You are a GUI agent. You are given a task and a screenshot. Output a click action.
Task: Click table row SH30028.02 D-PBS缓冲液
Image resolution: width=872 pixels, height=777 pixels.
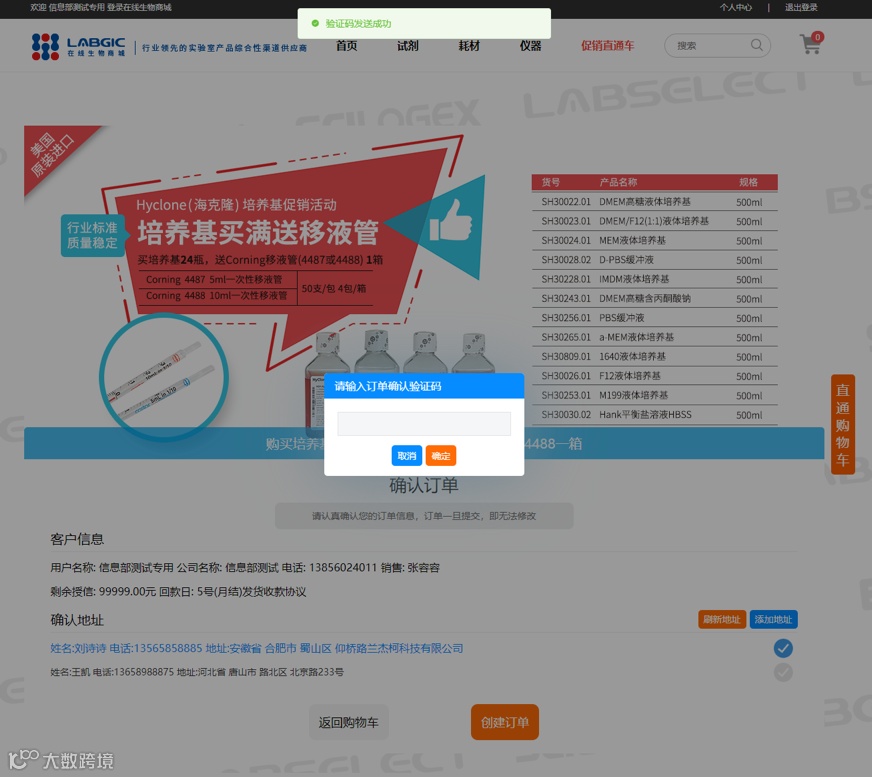coord(655,260)
